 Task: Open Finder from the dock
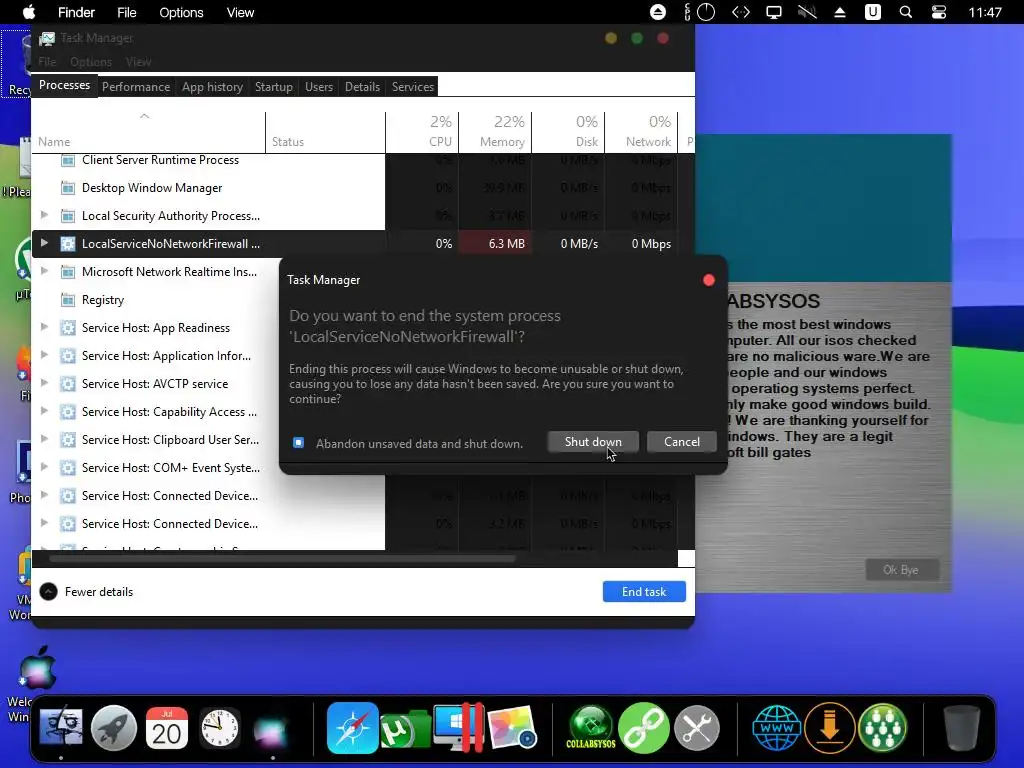click(61, 727)
